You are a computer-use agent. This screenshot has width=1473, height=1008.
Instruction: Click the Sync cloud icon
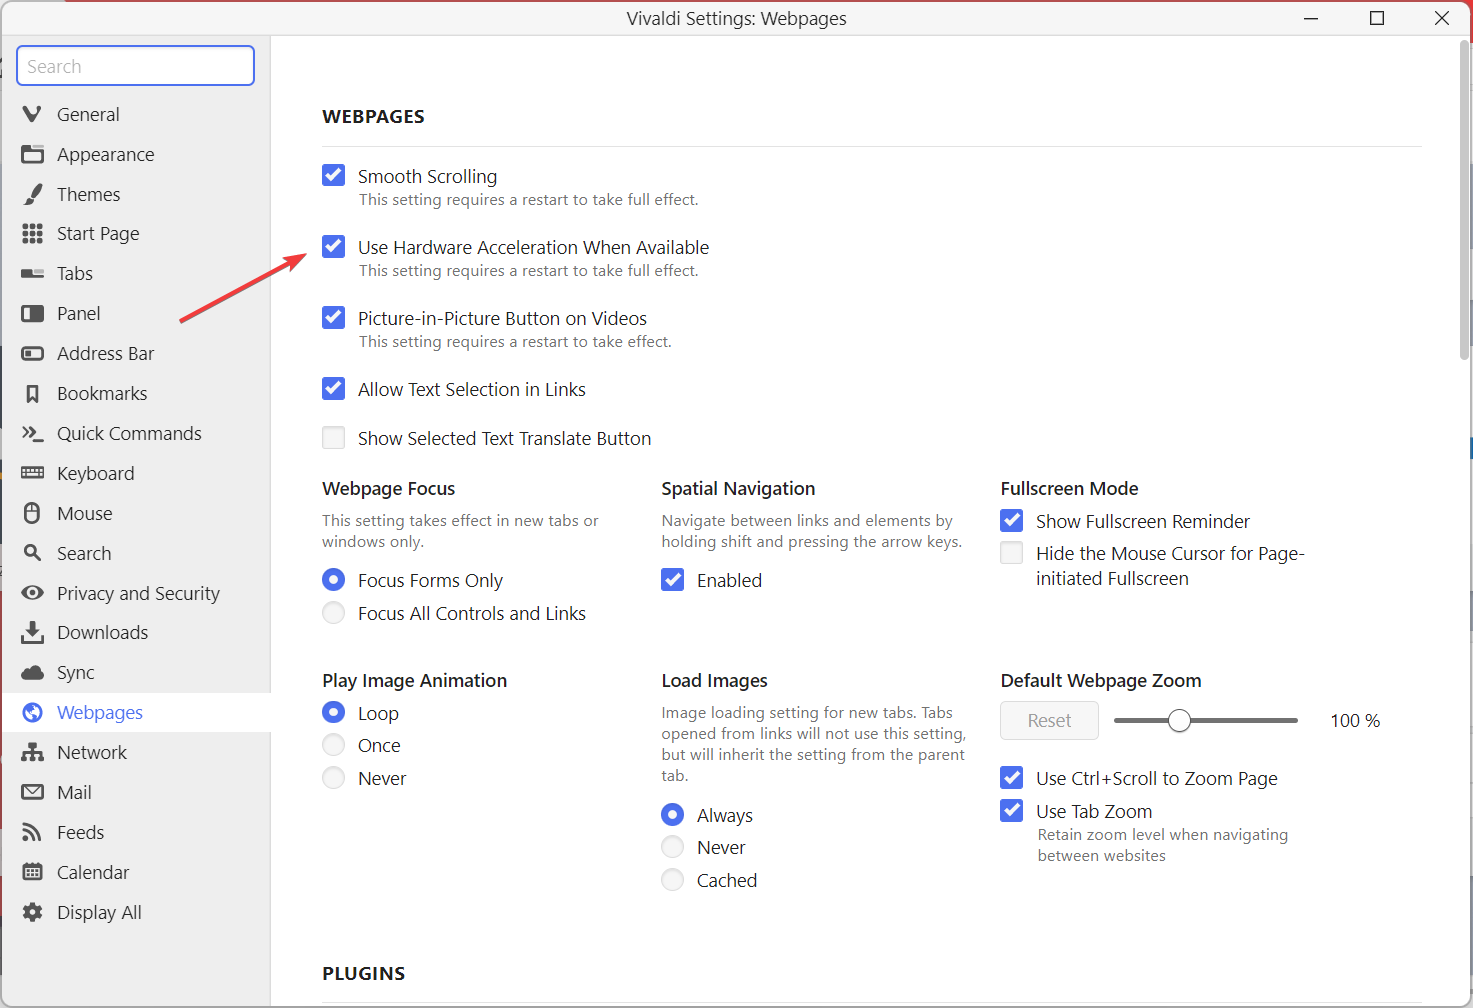click(32, 672)
